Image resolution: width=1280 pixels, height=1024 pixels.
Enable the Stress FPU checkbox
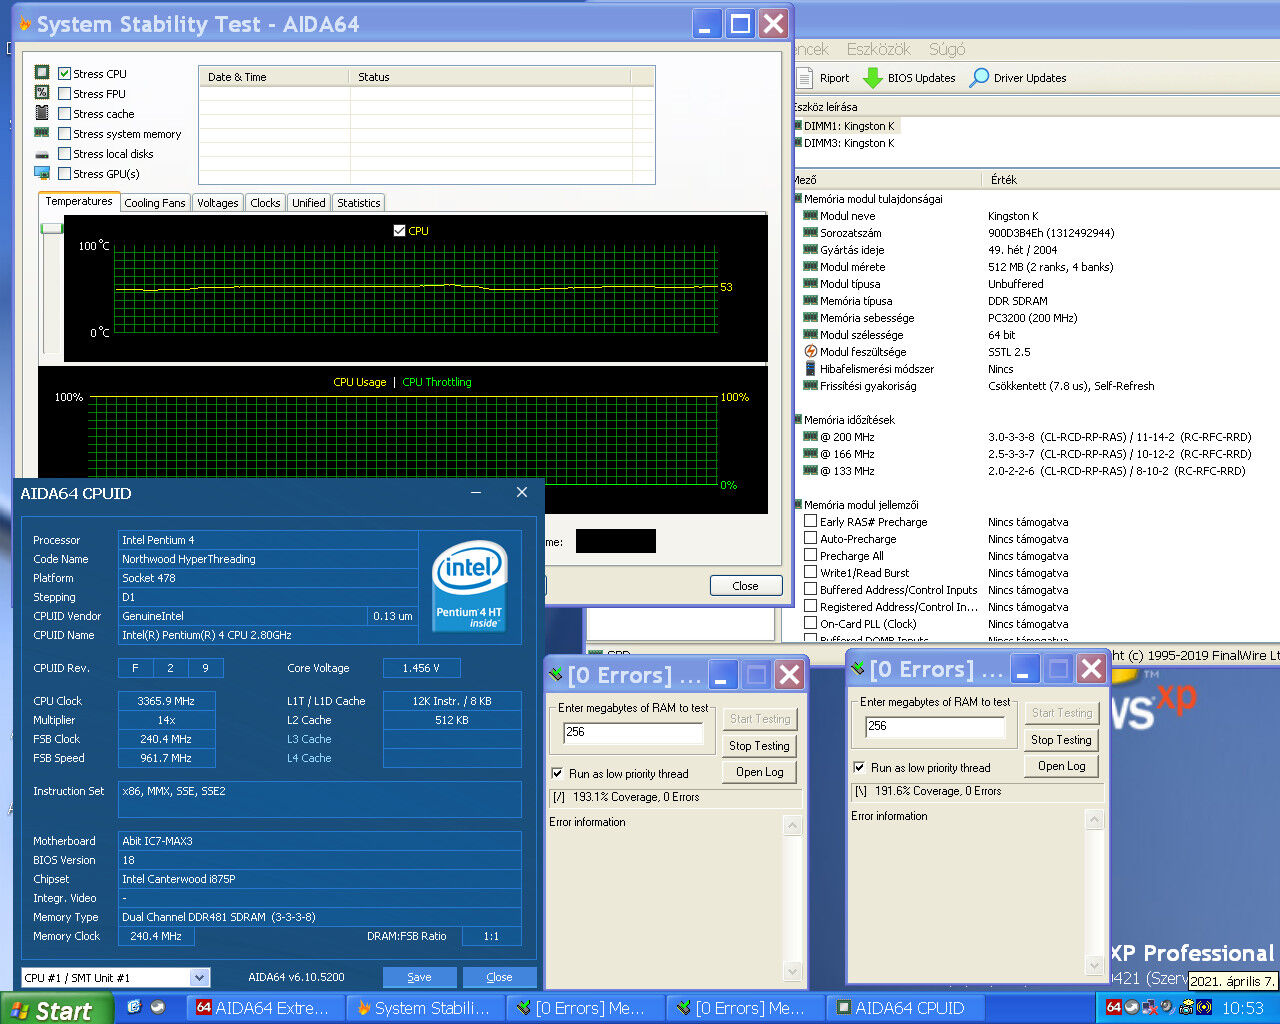pyautogui.click(x=64, y=93)
